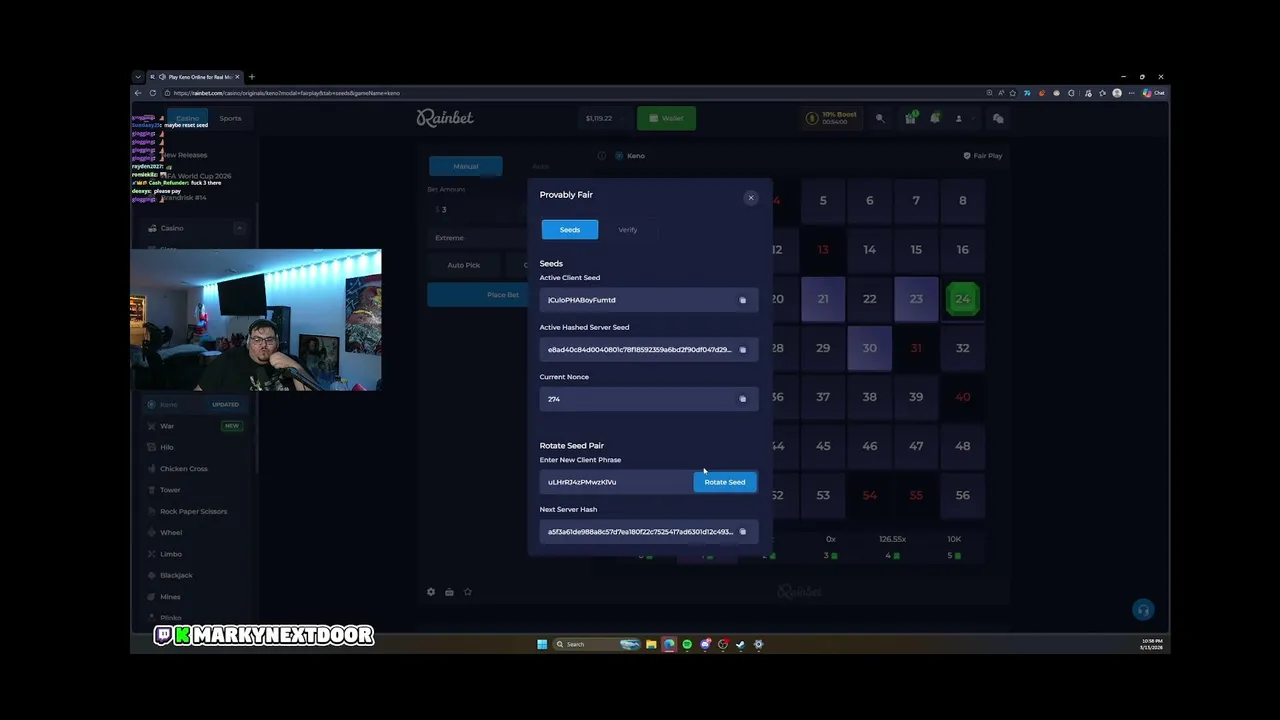Copy the current nonce value

742,399
